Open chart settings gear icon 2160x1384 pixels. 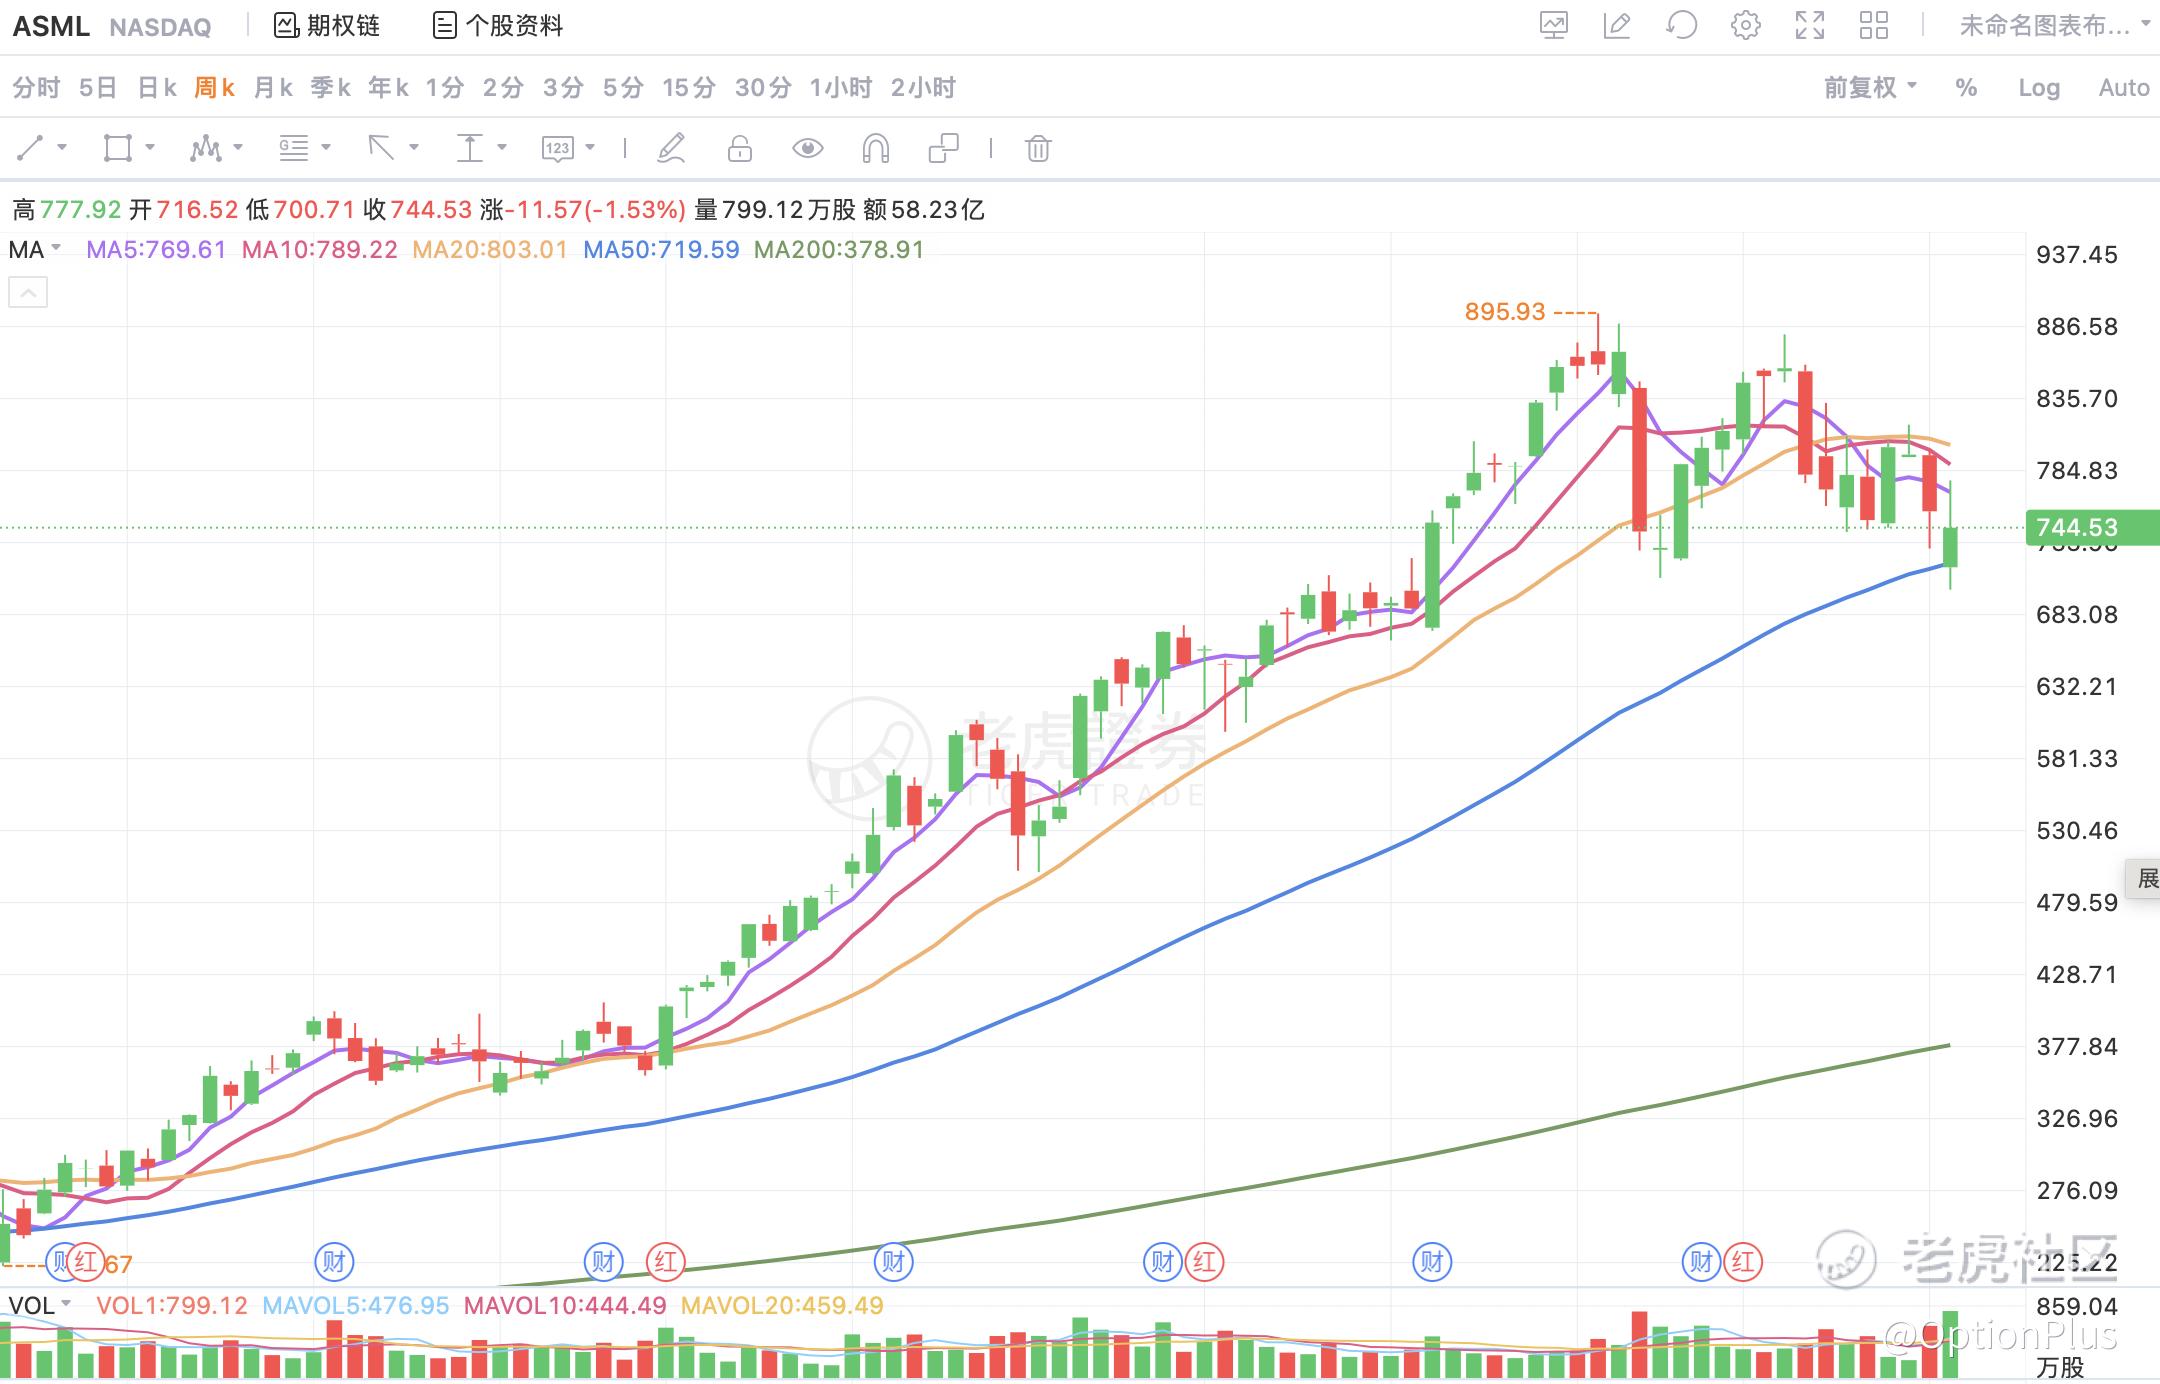click(x=1746, y=26)
